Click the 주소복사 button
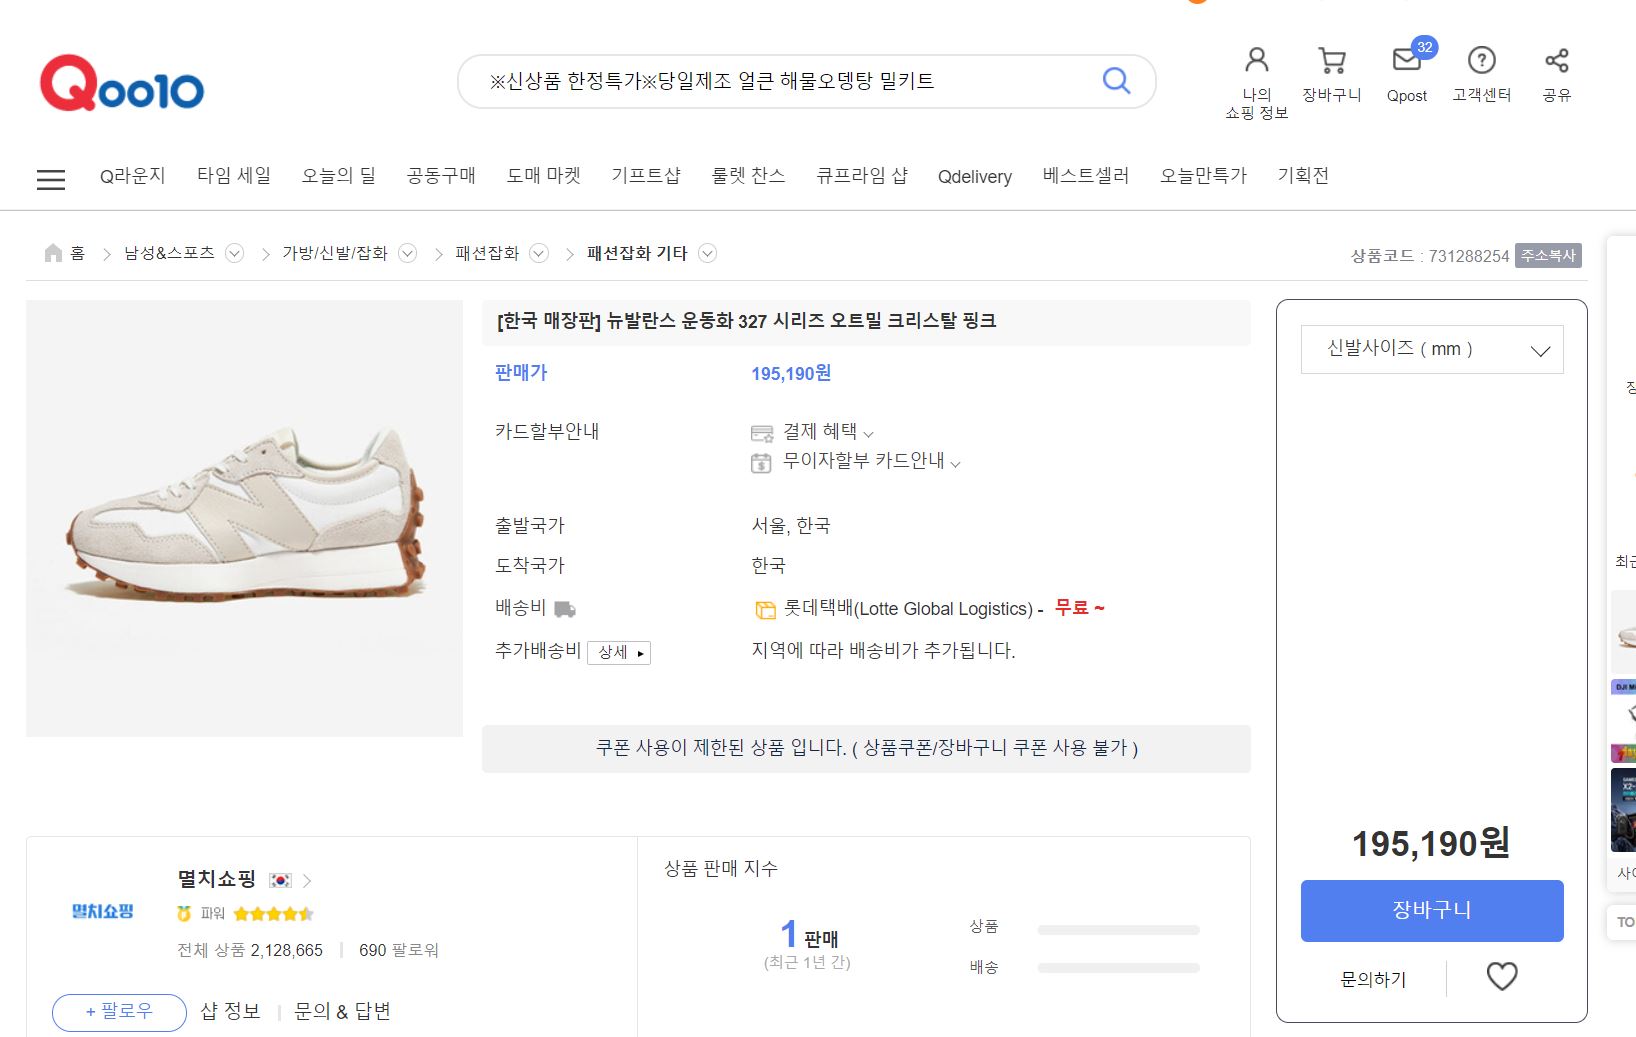This screenshot has height=1037, width=1636. pos(1548,256)
